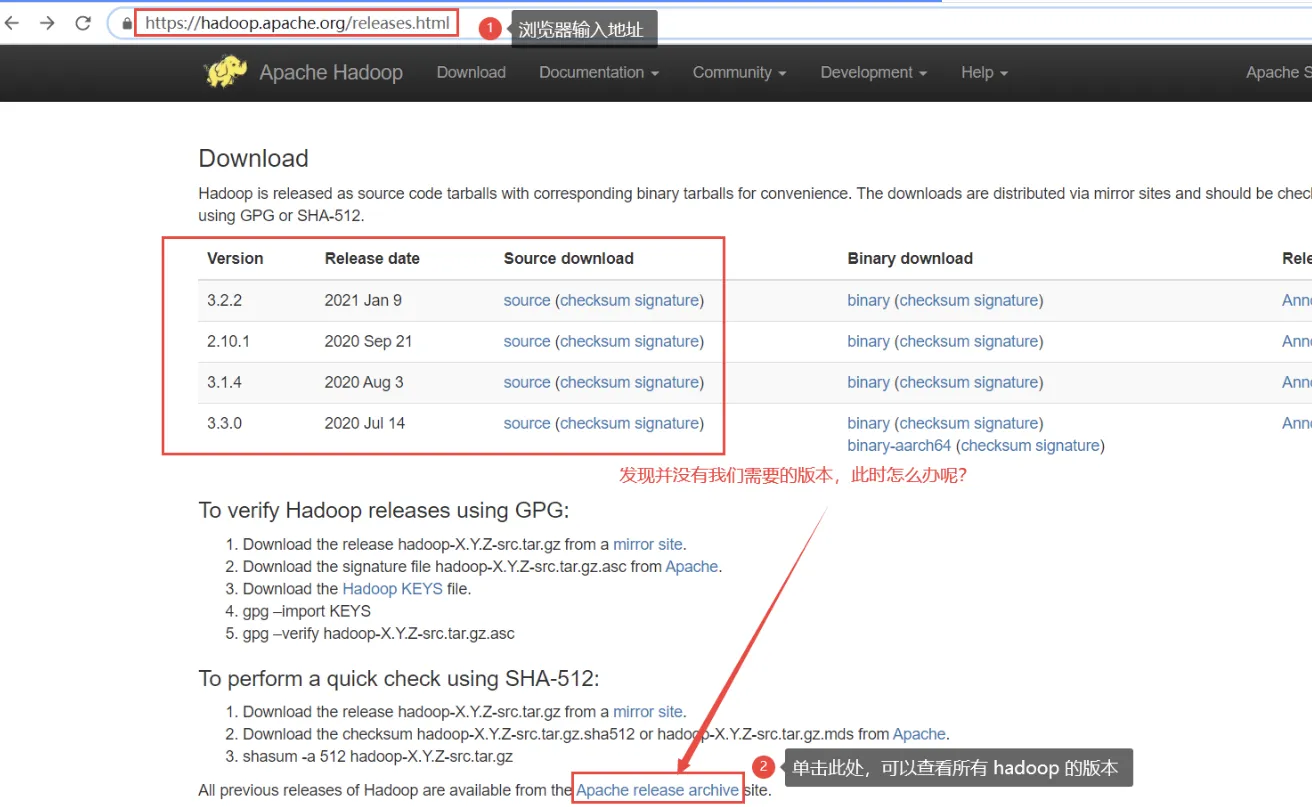Expand the Documentation dropdown menu

599,72
